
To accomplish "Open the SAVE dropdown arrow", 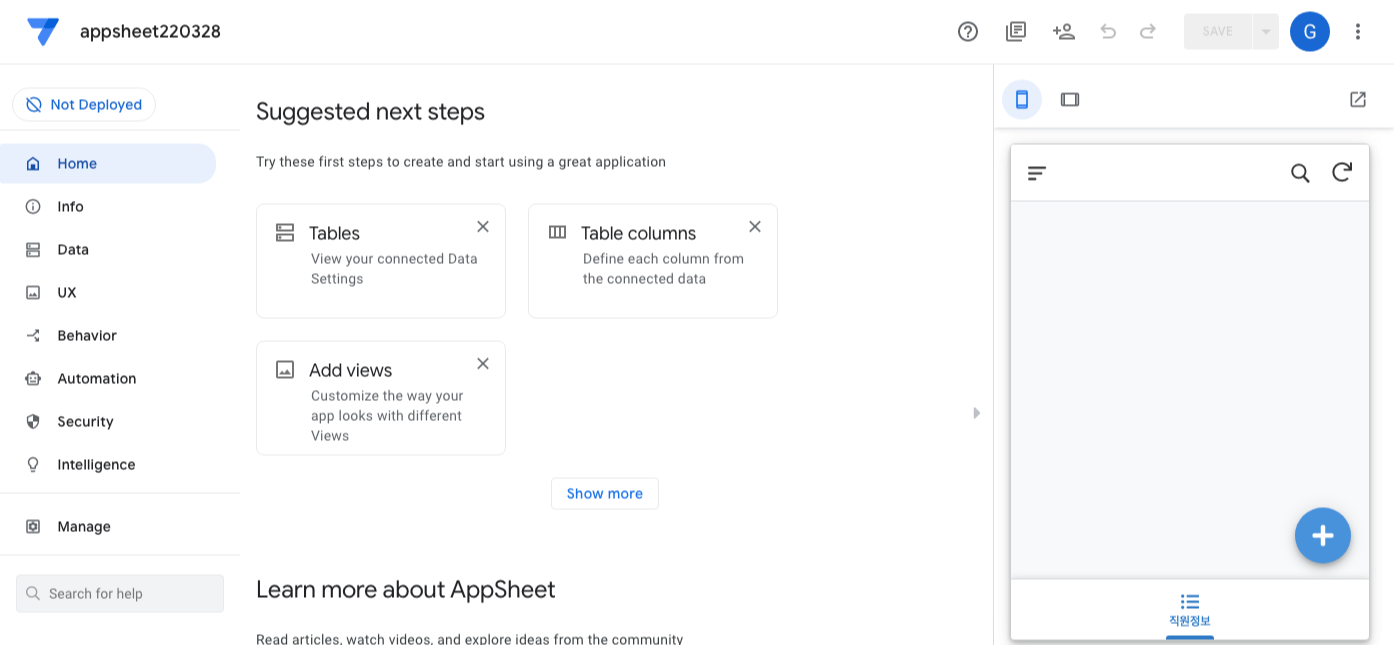I will 1266,31.
